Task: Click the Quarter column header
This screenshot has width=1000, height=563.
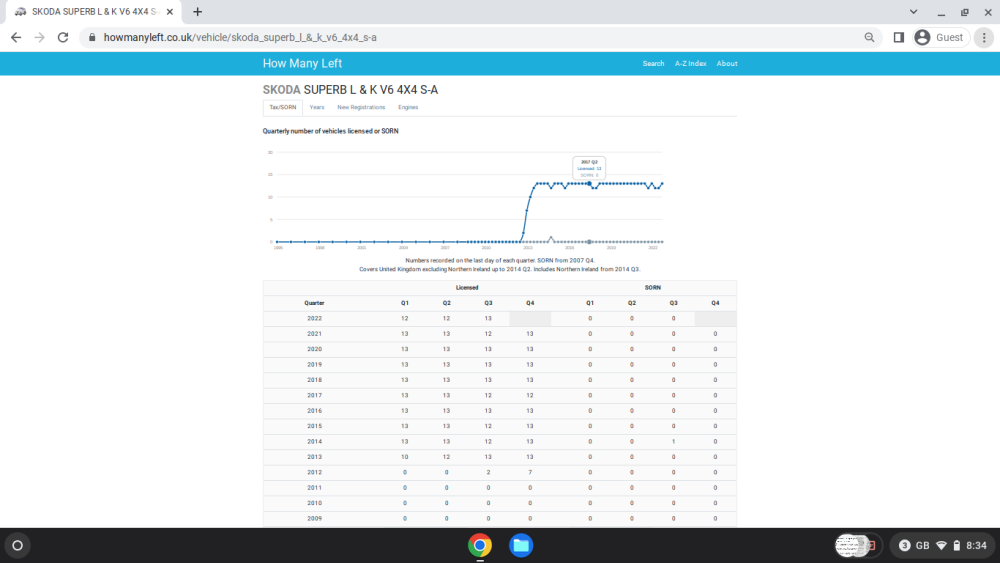Action: (314, 303)
